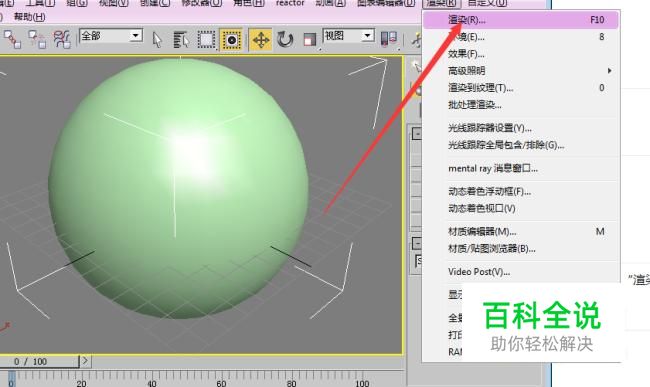The width and height of the screenshot is (650, 387).
Task: Choose the Select and Scale tool
Action: [310, 40]
